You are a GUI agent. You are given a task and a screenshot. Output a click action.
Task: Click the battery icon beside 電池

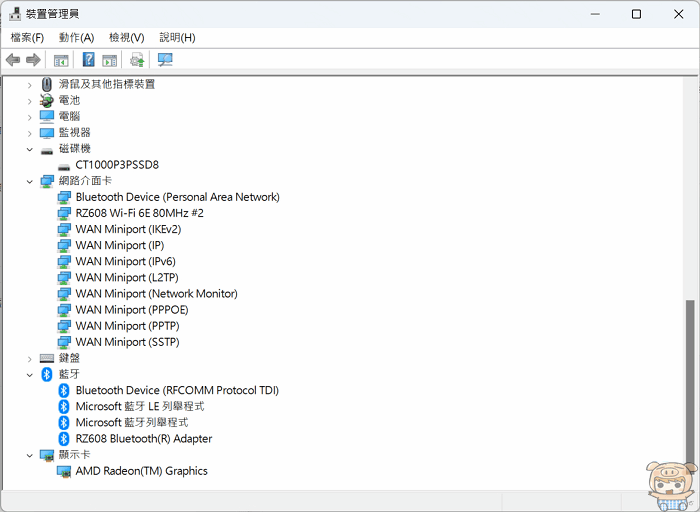click(46, 100)
